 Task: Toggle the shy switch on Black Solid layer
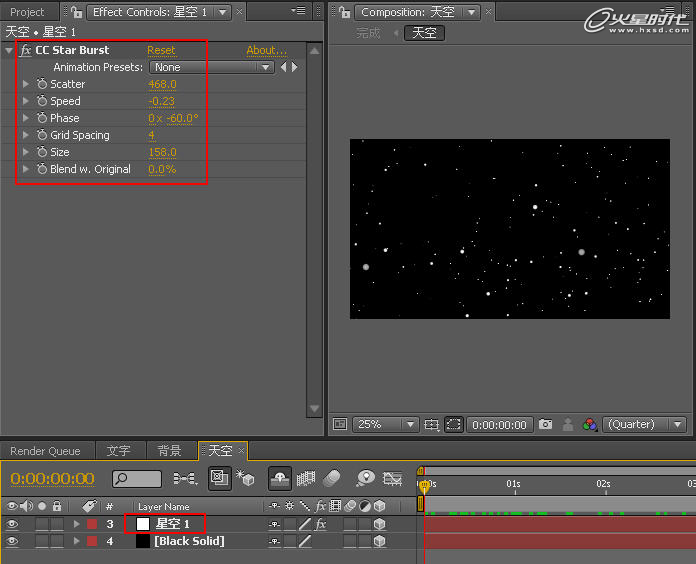[x=274, y=541]
